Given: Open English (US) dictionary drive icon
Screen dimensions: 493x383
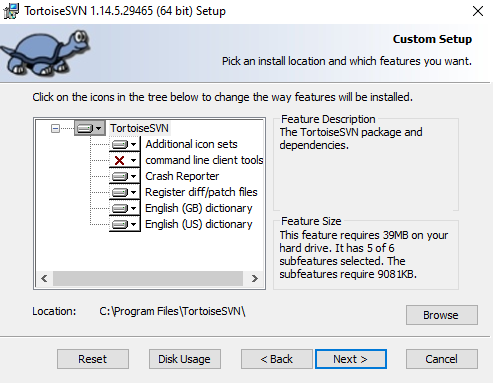Looking at the screenshot, I should pyautogui.click(x=125, y=224).
